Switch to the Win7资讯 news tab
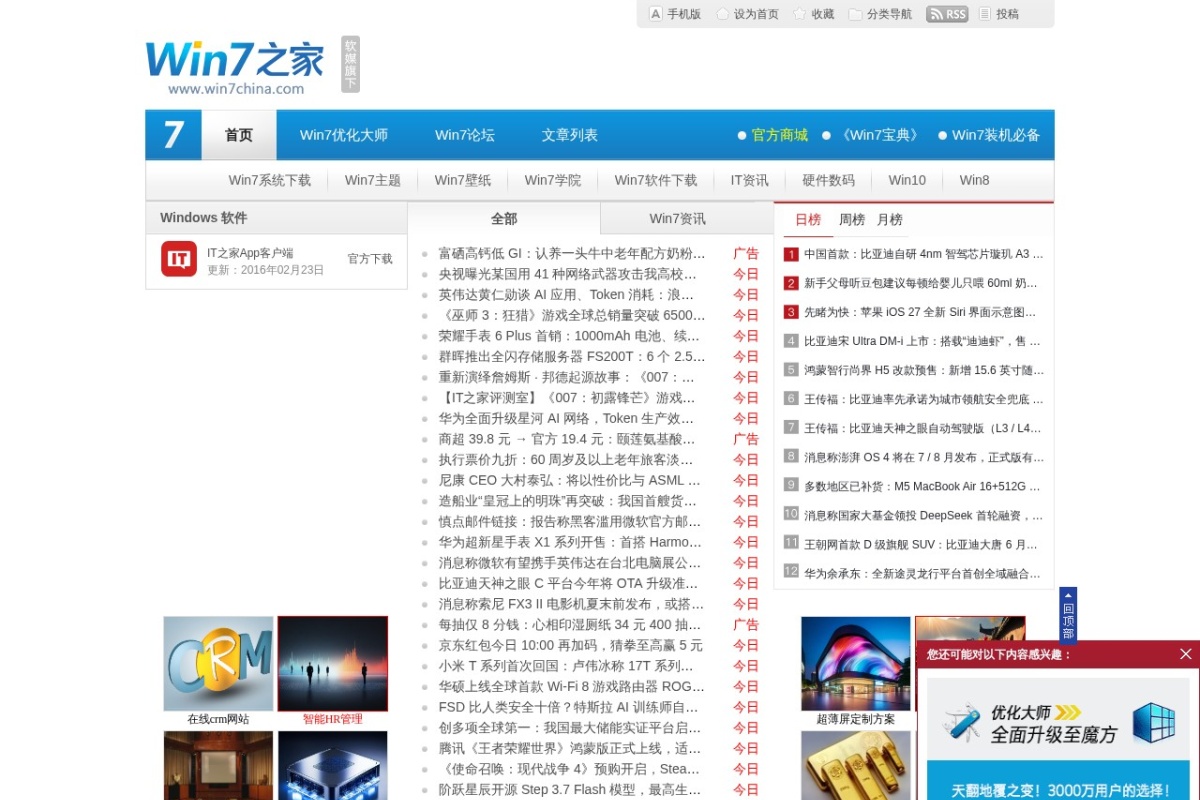This screenshot has width=1200, height=800. (677, 219)
